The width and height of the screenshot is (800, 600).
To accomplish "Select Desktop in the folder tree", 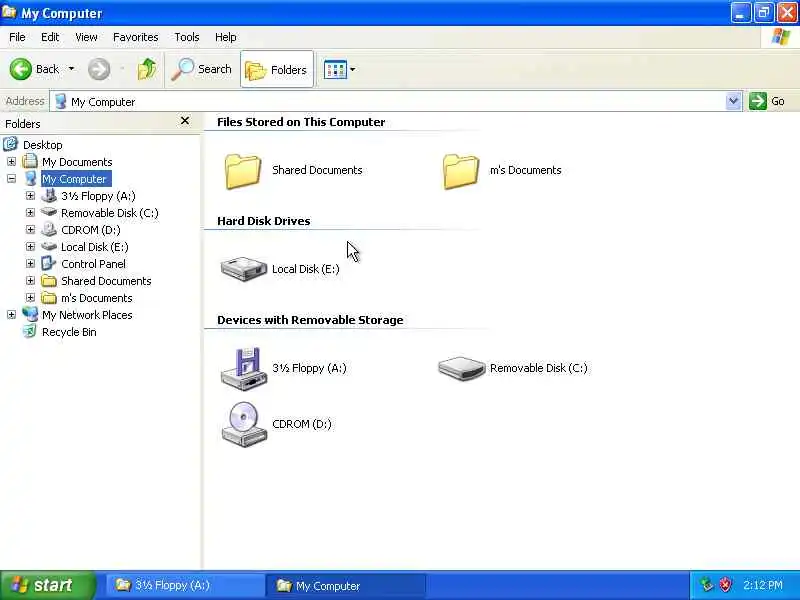I will [42, 145].
